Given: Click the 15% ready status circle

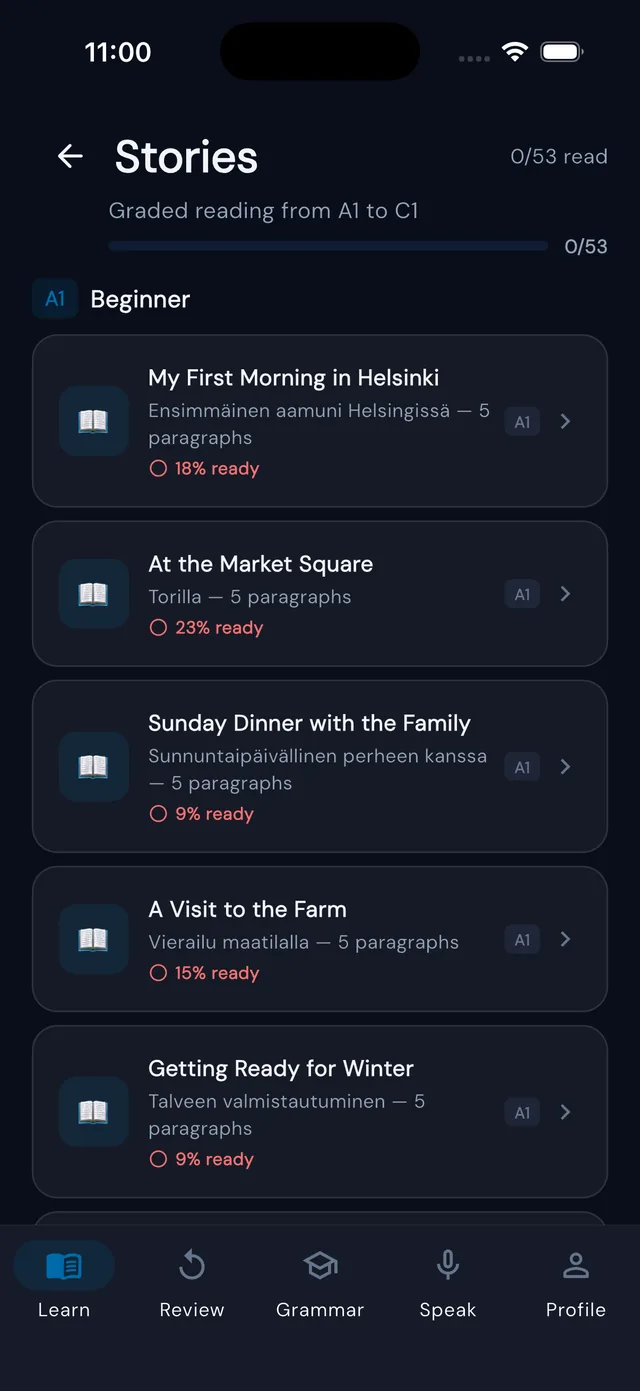Looking at the screenshot, I should tap(158, 973).
